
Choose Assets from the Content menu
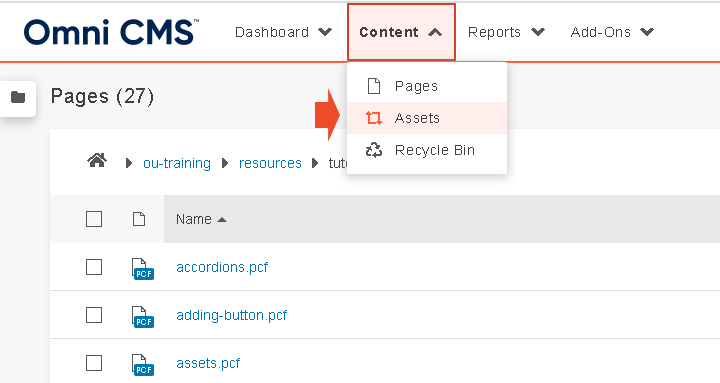coord(427,118)
